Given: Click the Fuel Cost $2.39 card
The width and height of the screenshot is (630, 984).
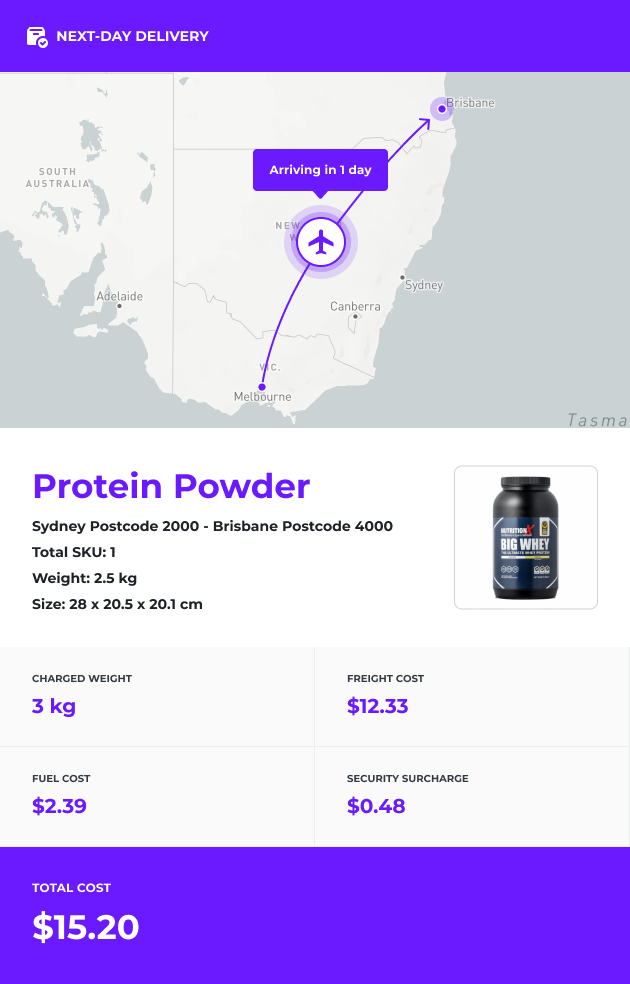Looking at the screenshot, I should pyautogui.click(x=157, y=797).
